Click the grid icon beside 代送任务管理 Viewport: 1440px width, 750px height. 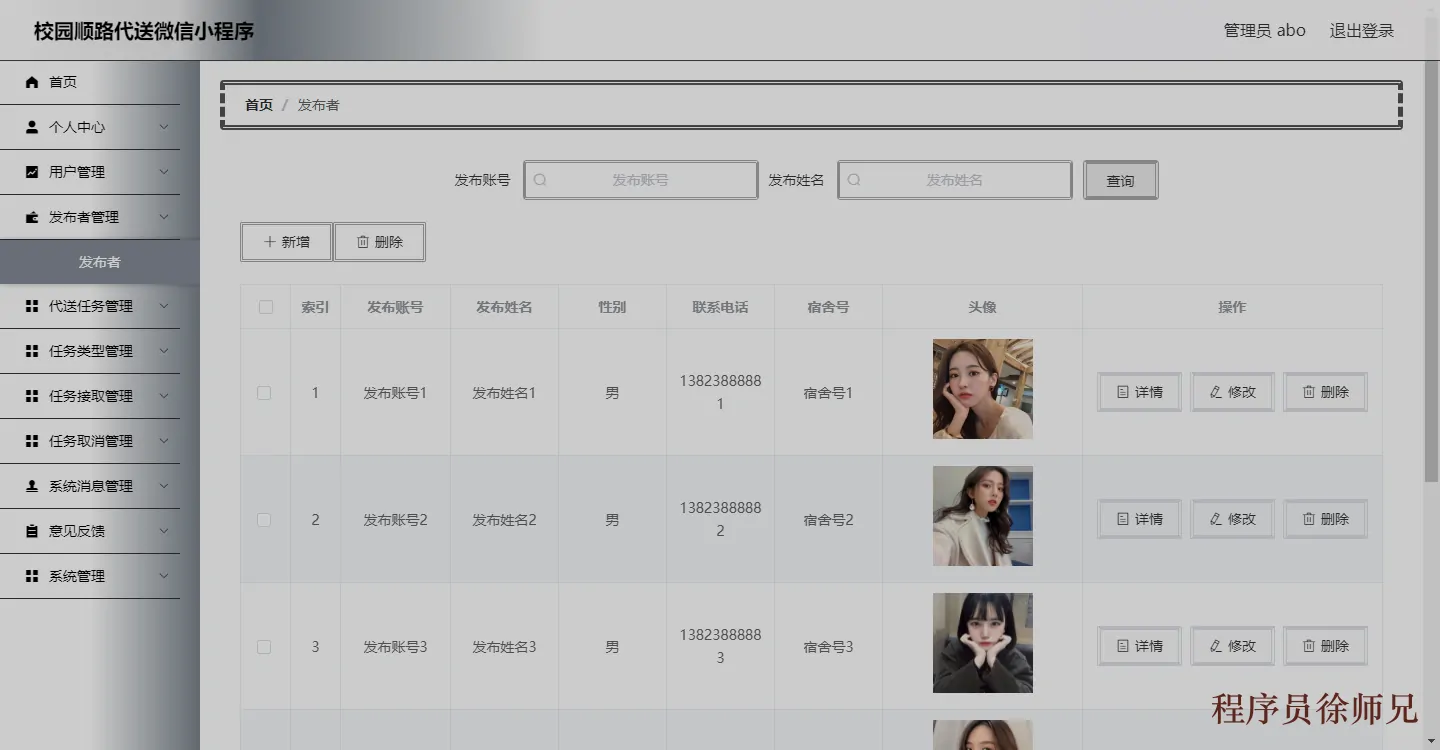pos(32,306)
